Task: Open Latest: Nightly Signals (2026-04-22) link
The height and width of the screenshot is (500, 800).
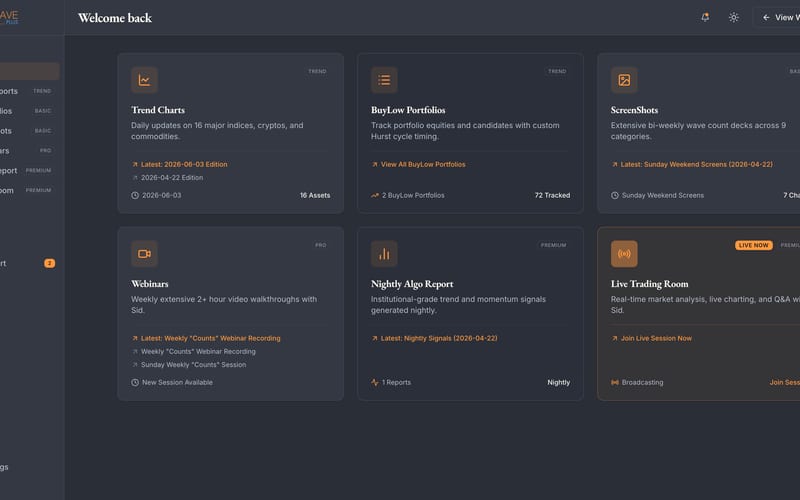Action: [x=434, y=338]
